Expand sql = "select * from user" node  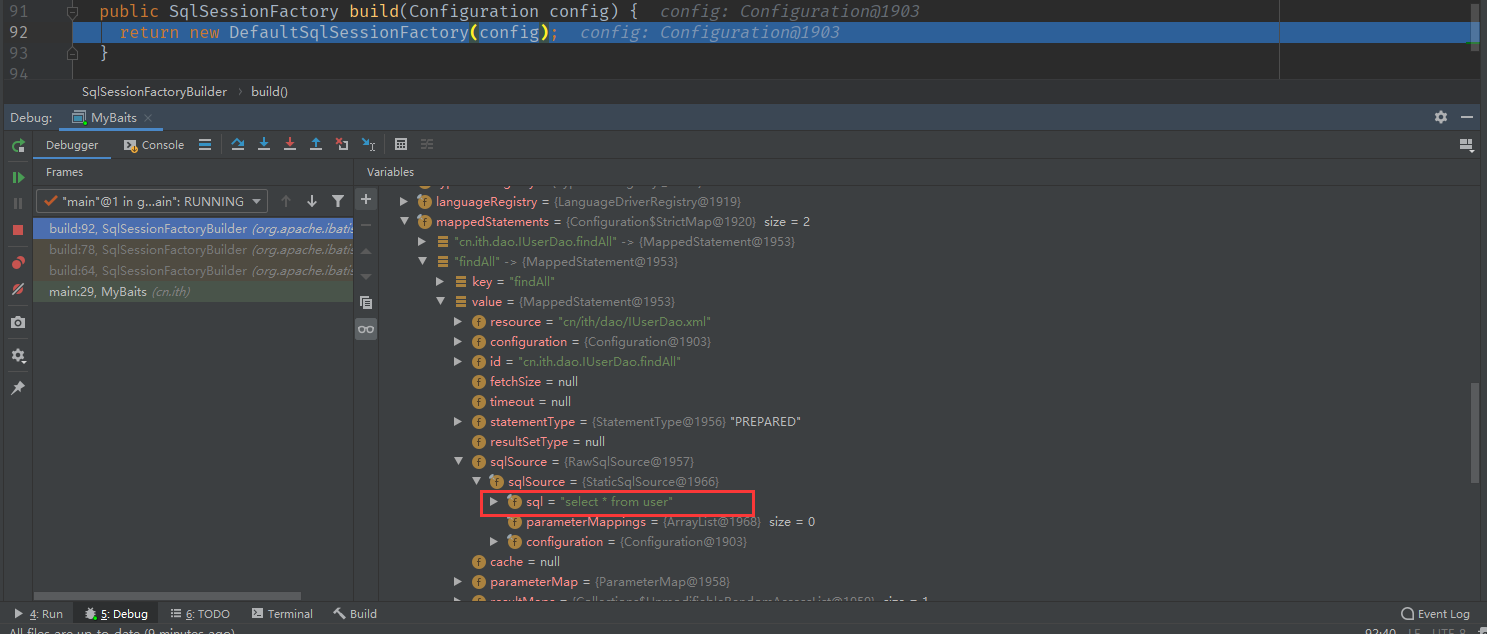click(x=494, y=502)
